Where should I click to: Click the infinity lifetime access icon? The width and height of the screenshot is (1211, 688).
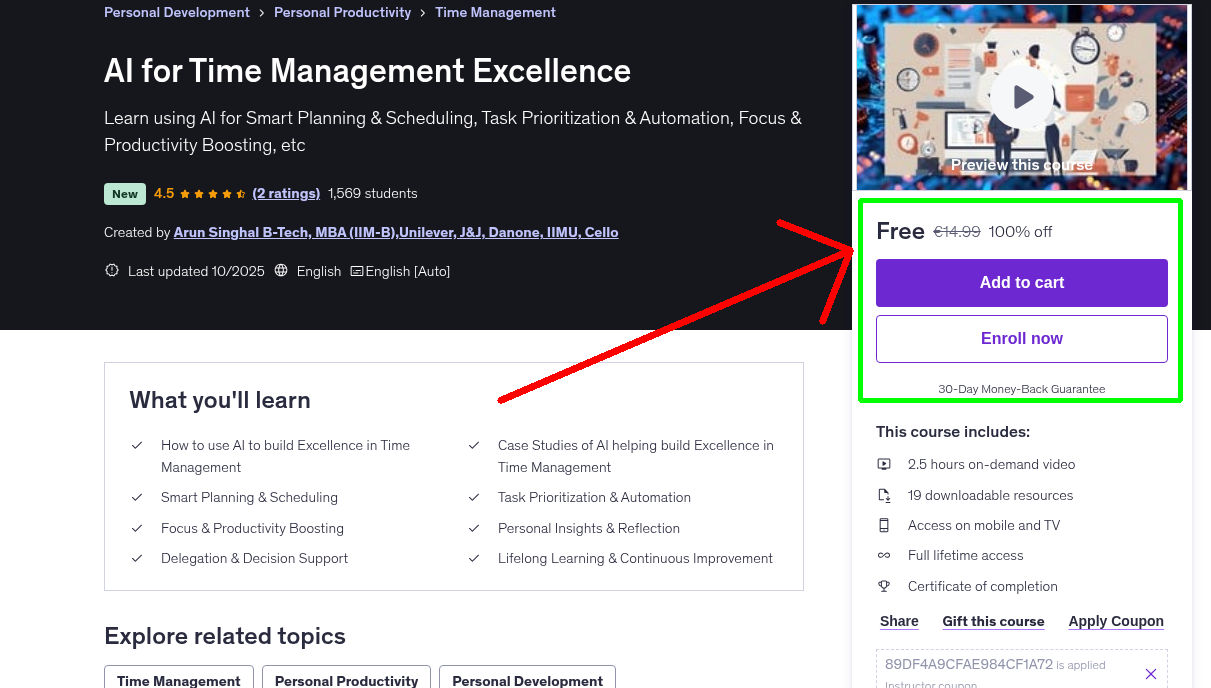(884, 555)
